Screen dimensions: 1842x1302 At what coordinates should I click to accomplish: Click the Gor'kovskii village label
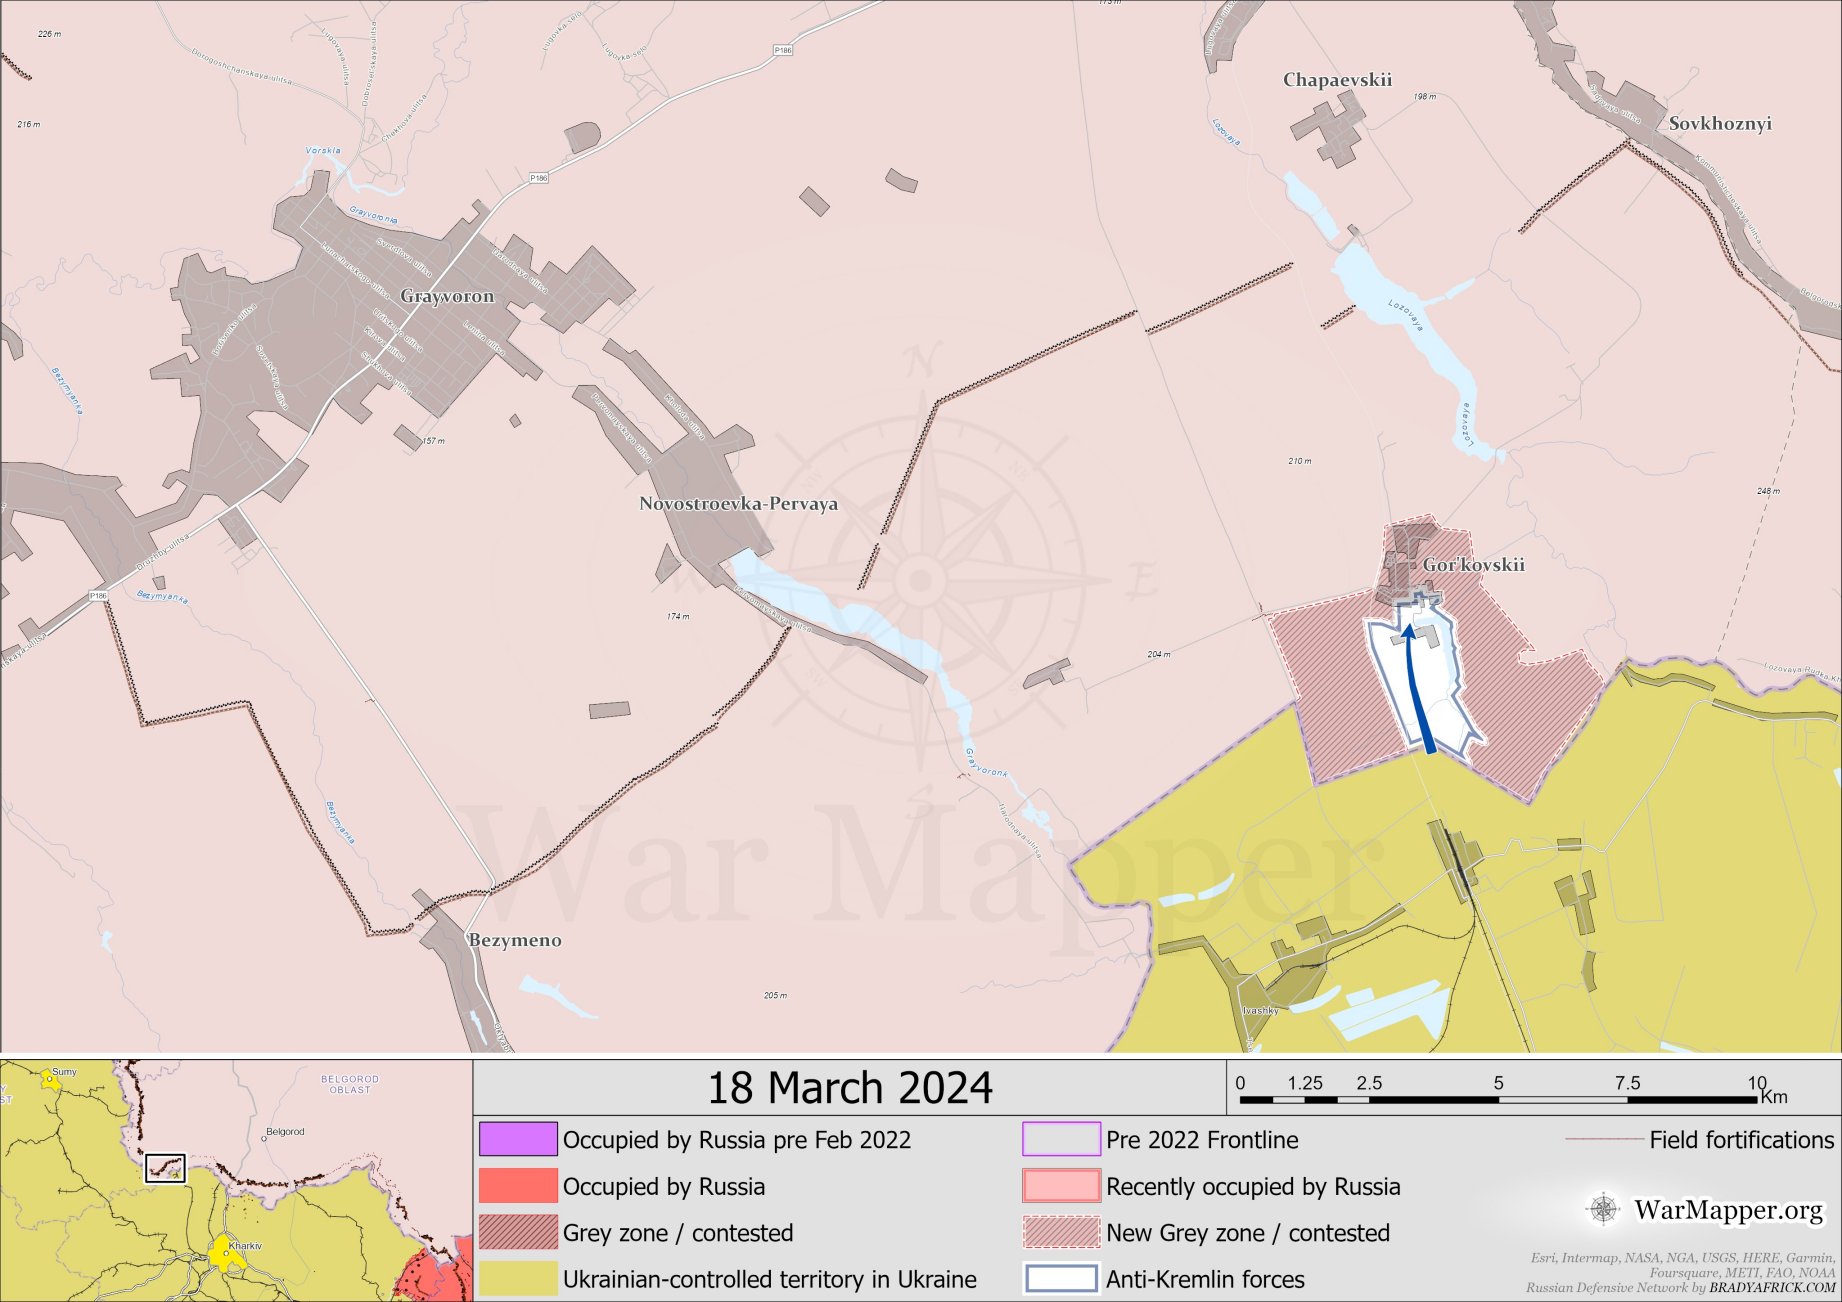click(1474, 565)
